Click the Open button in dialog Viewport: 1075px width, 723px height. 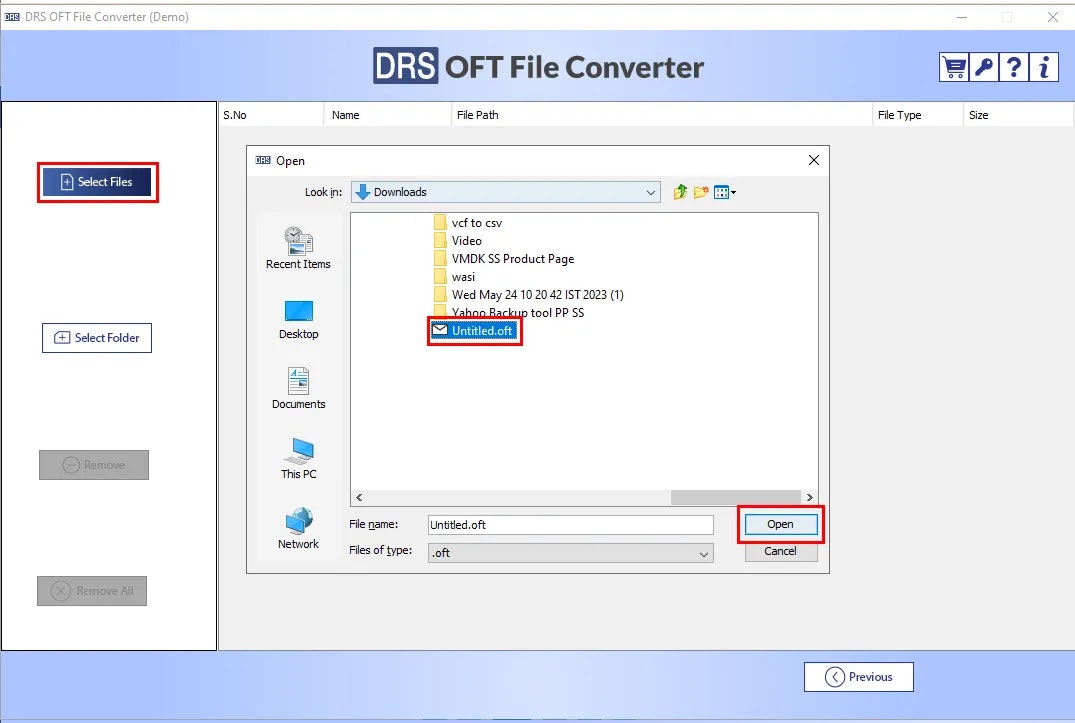pos(780,524)
